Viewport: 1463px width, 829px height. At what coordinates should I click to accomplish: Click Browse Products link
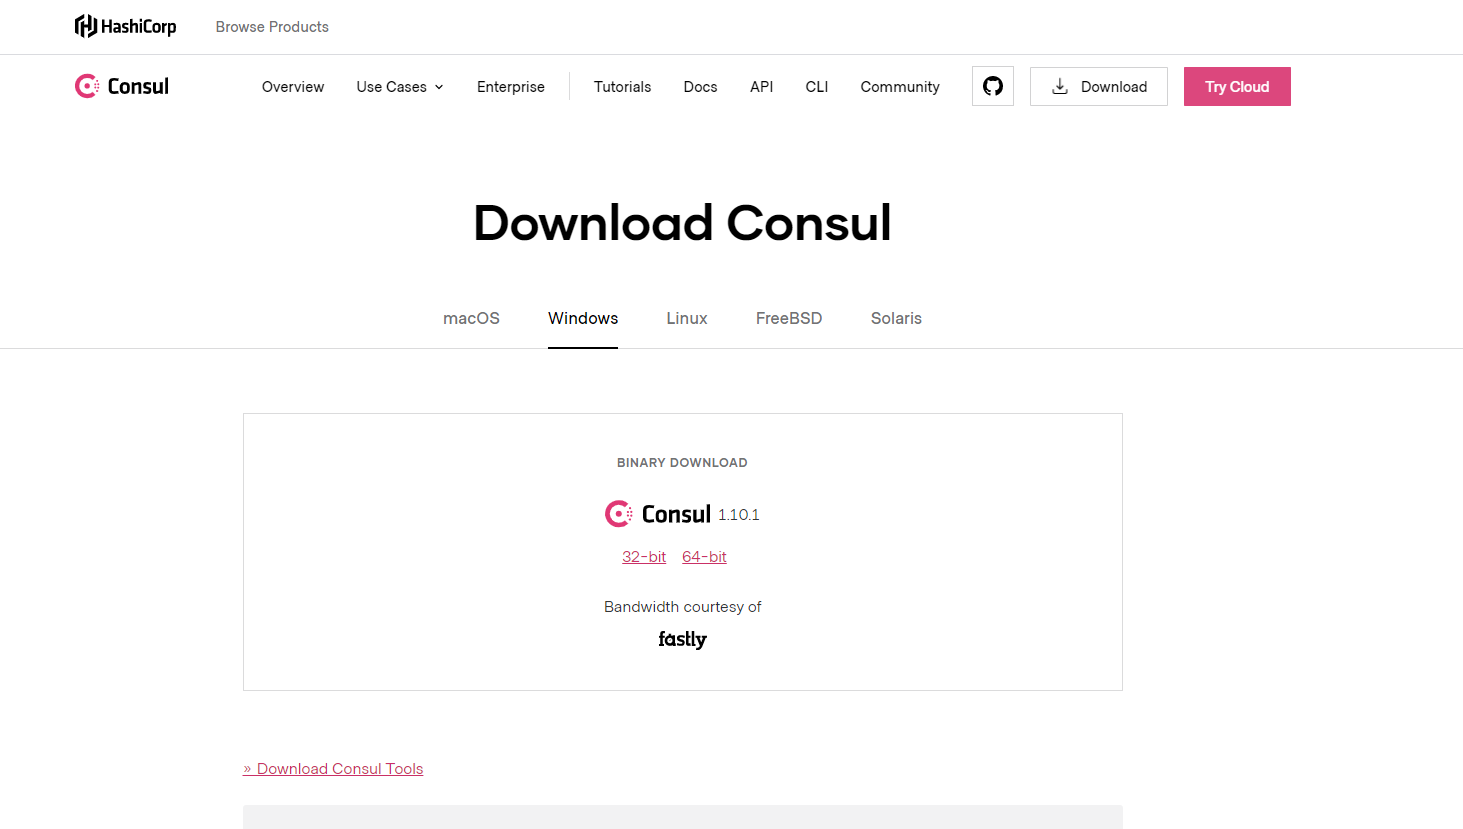tap(272, 27)
